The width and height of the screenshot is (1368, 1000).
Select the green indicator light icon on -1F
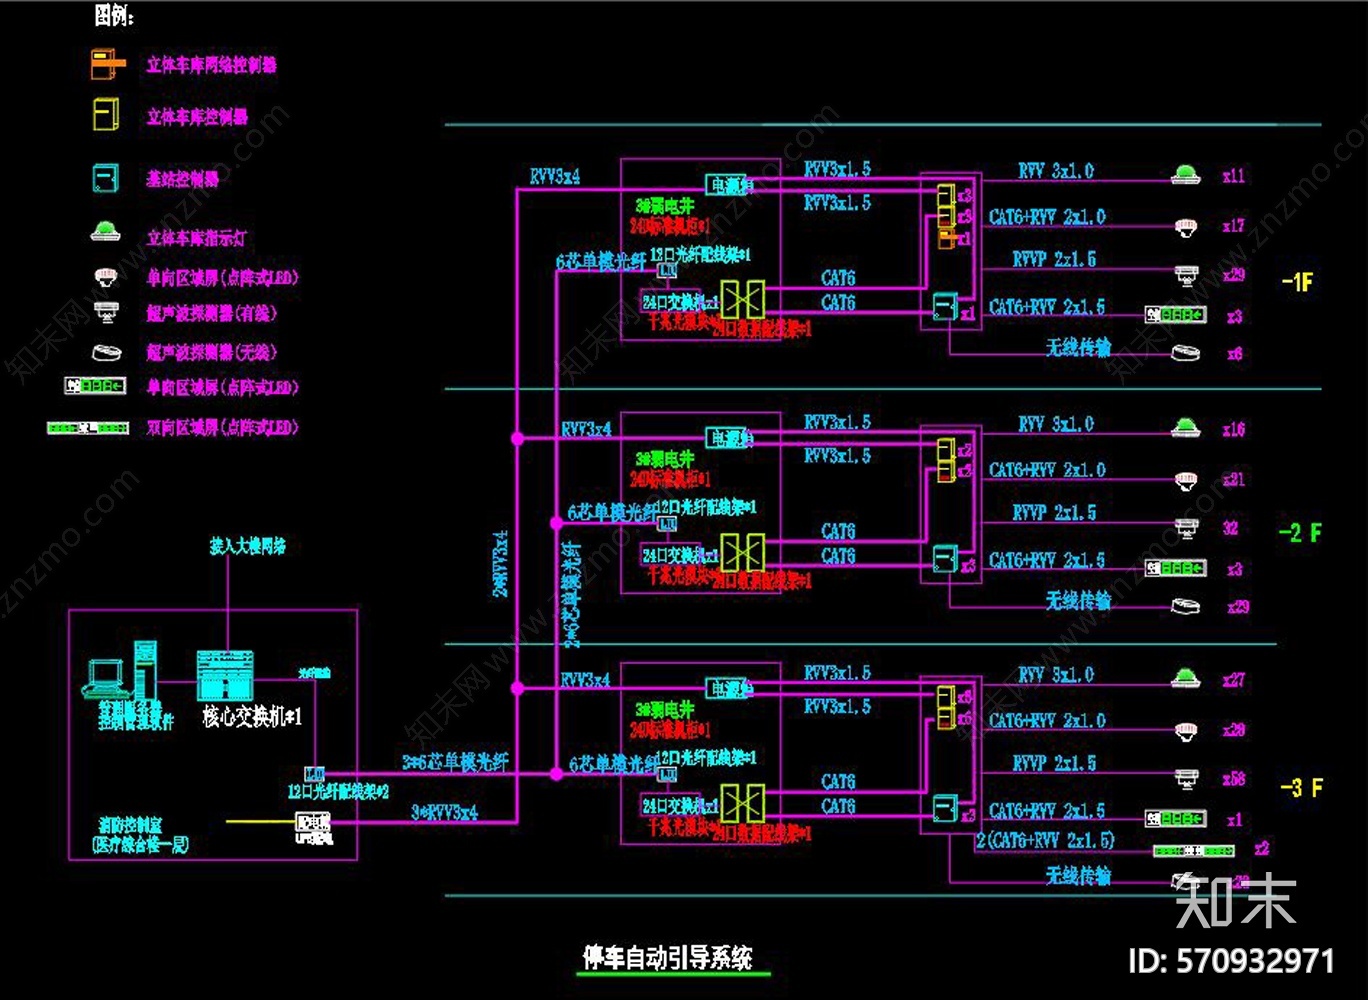pyautogui.click(x=1185, y=172)
